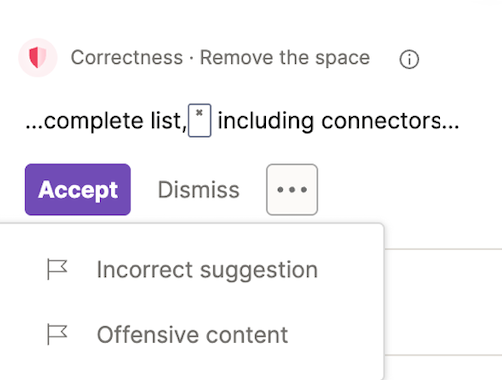The width and height of the screenshot is (502, 380).
Task: Open the info icon beside Remove the space
Action: click(409, 59)
